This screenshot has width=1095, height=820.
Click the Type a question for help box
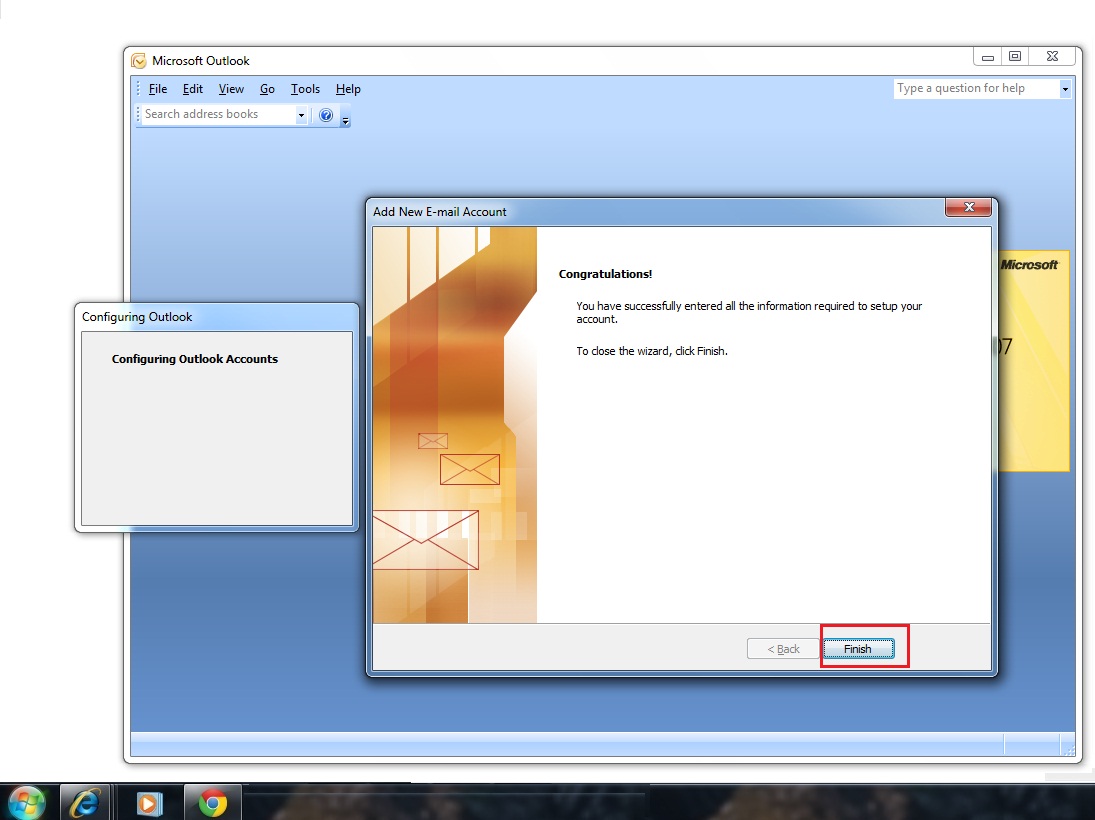pyautogui.click(x=976, y=88)
